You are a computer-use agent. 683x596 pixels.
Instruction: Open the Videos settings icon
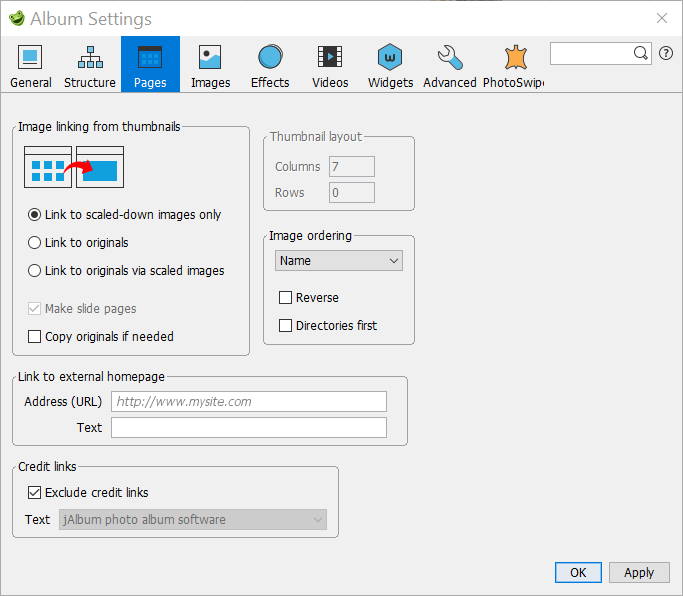click(330, 57)
